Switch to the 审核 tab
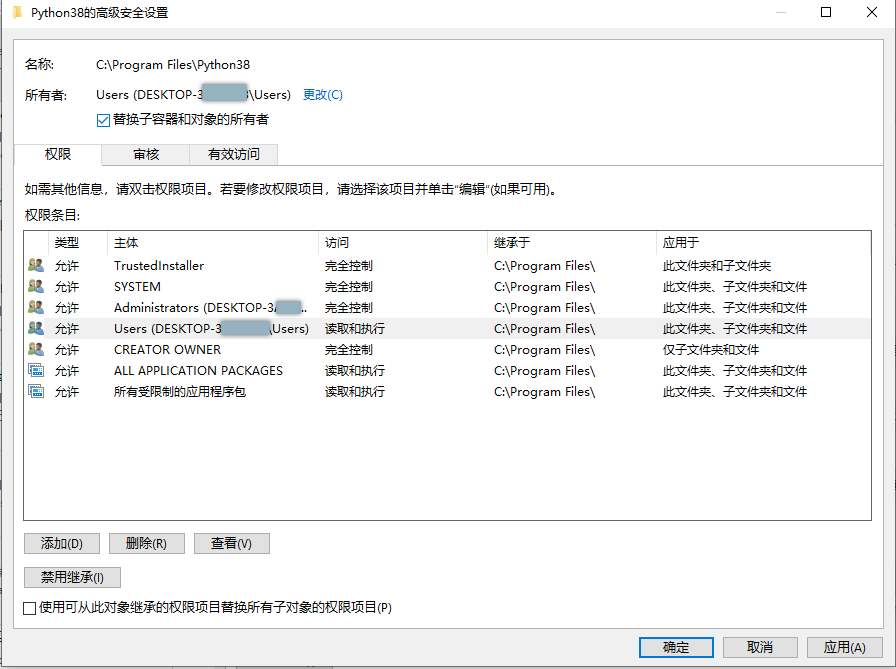Viewport: 896px width, 669px height. pos(146,154)
